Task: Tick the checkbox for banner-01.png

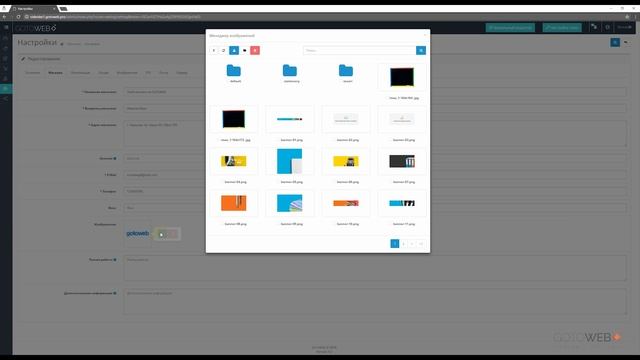Action: click(x=278, y=140)
